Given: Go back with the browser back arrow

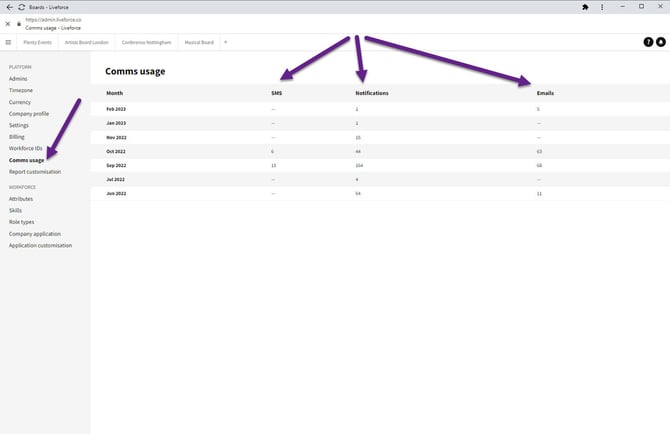Looking at the screenshot, I should 9,7.
